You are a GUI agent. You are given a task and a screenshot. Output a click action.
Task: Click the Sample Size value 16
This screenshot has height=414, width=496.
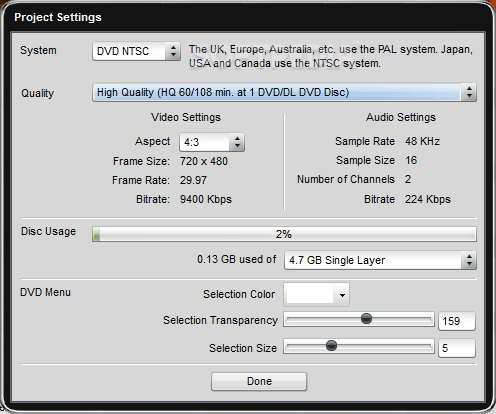coord(411,160)
